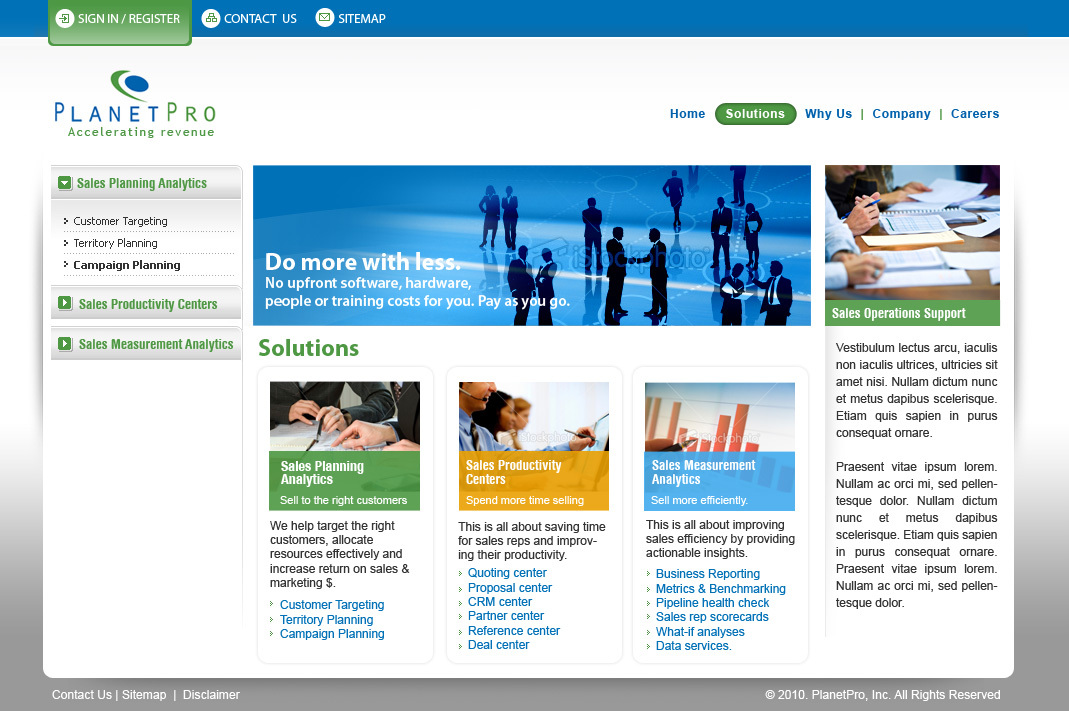Open Campaign Planning link in card

coord(332,634)
